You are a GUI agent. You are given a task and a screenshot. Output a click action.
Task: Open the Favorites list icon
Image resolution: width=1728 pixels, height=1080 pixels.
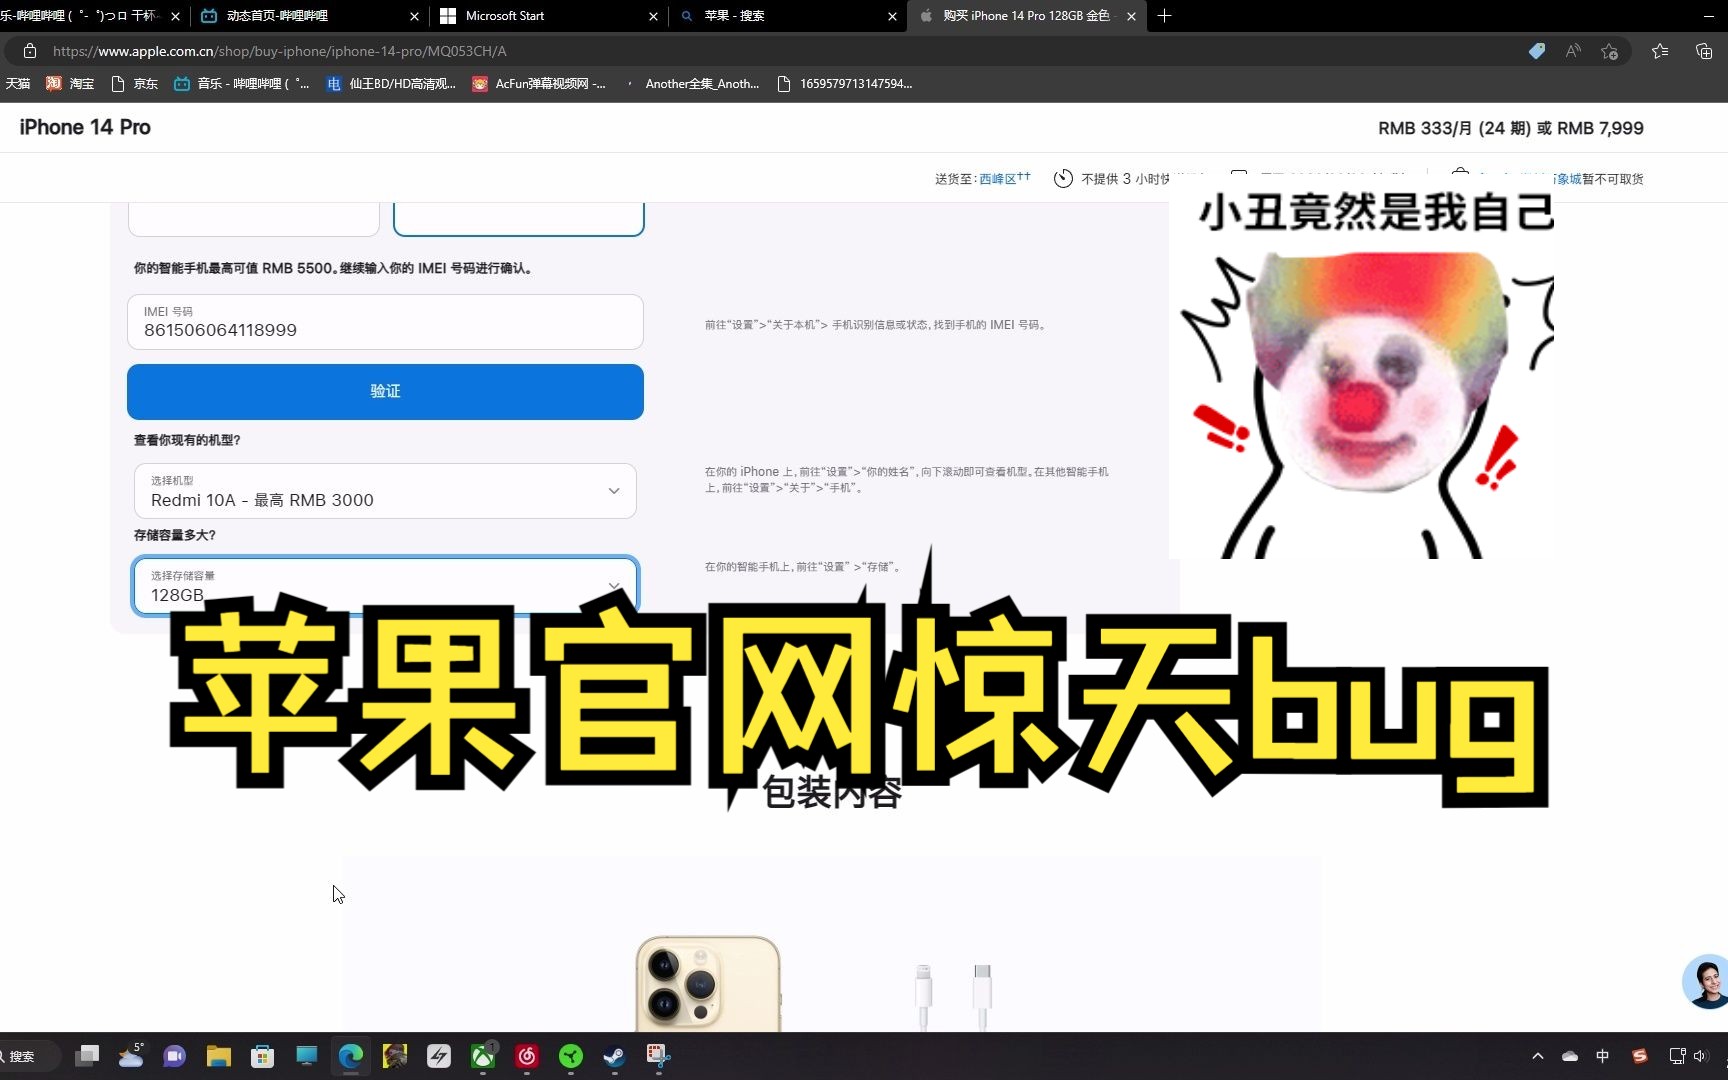tap(1660, 51)
